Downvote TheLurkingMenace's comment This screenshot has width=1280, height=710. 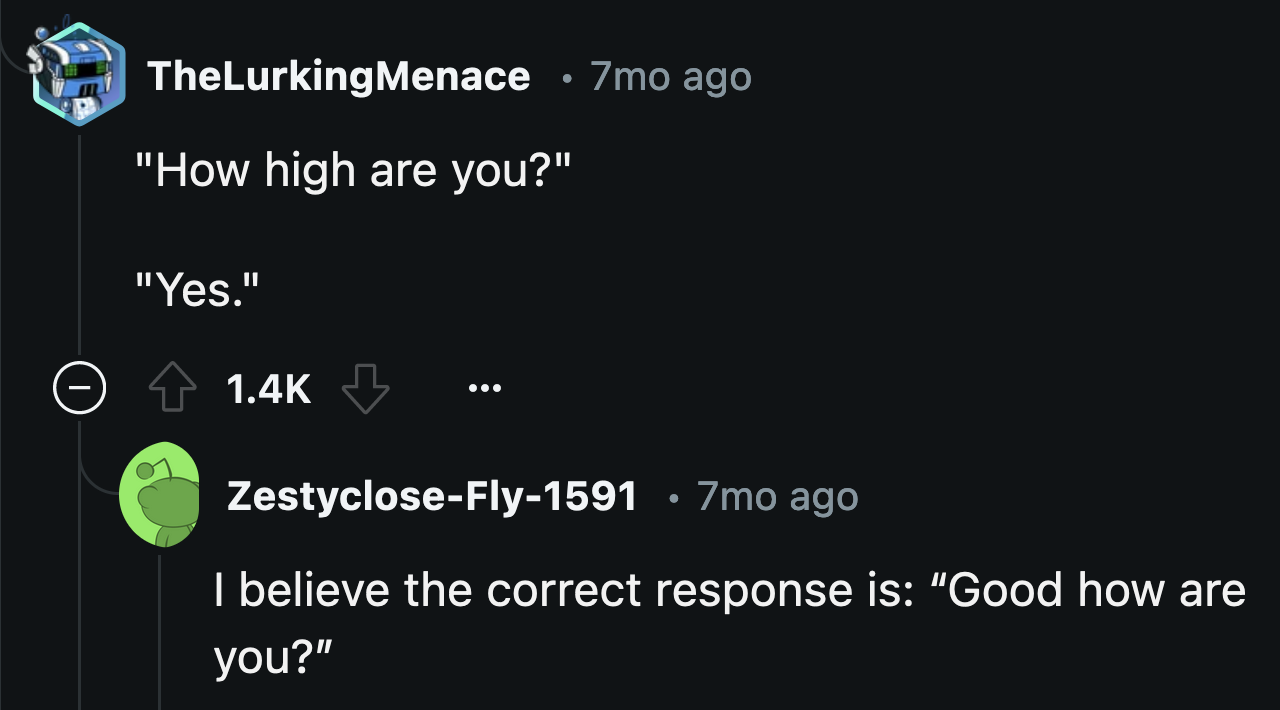click(365, 389)
